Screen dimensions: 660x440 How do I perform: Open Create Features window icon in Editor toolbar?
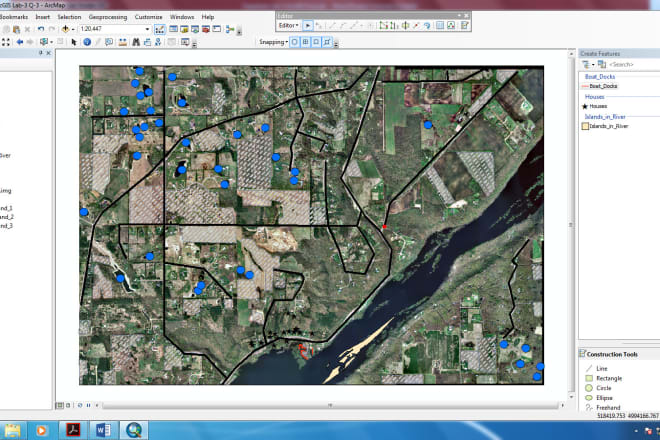point(465,26)
